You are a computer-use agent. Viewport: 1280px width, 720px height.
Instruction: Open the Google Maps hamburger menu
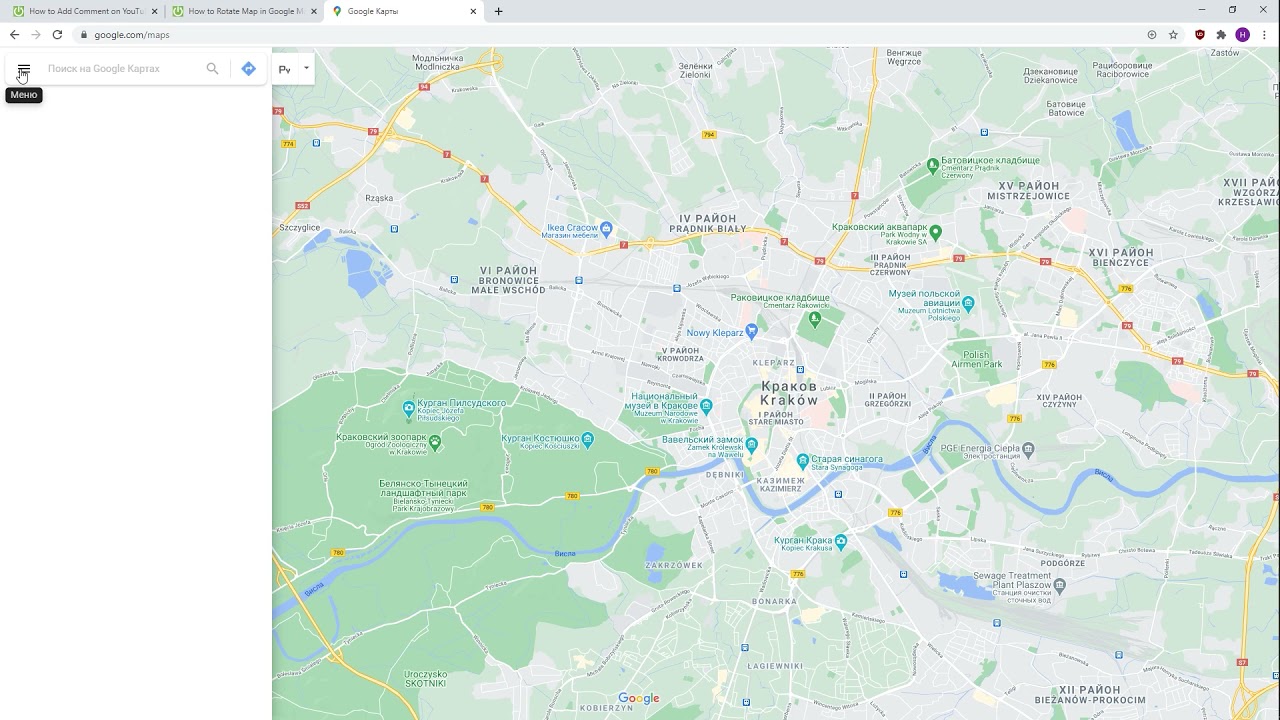24,69
